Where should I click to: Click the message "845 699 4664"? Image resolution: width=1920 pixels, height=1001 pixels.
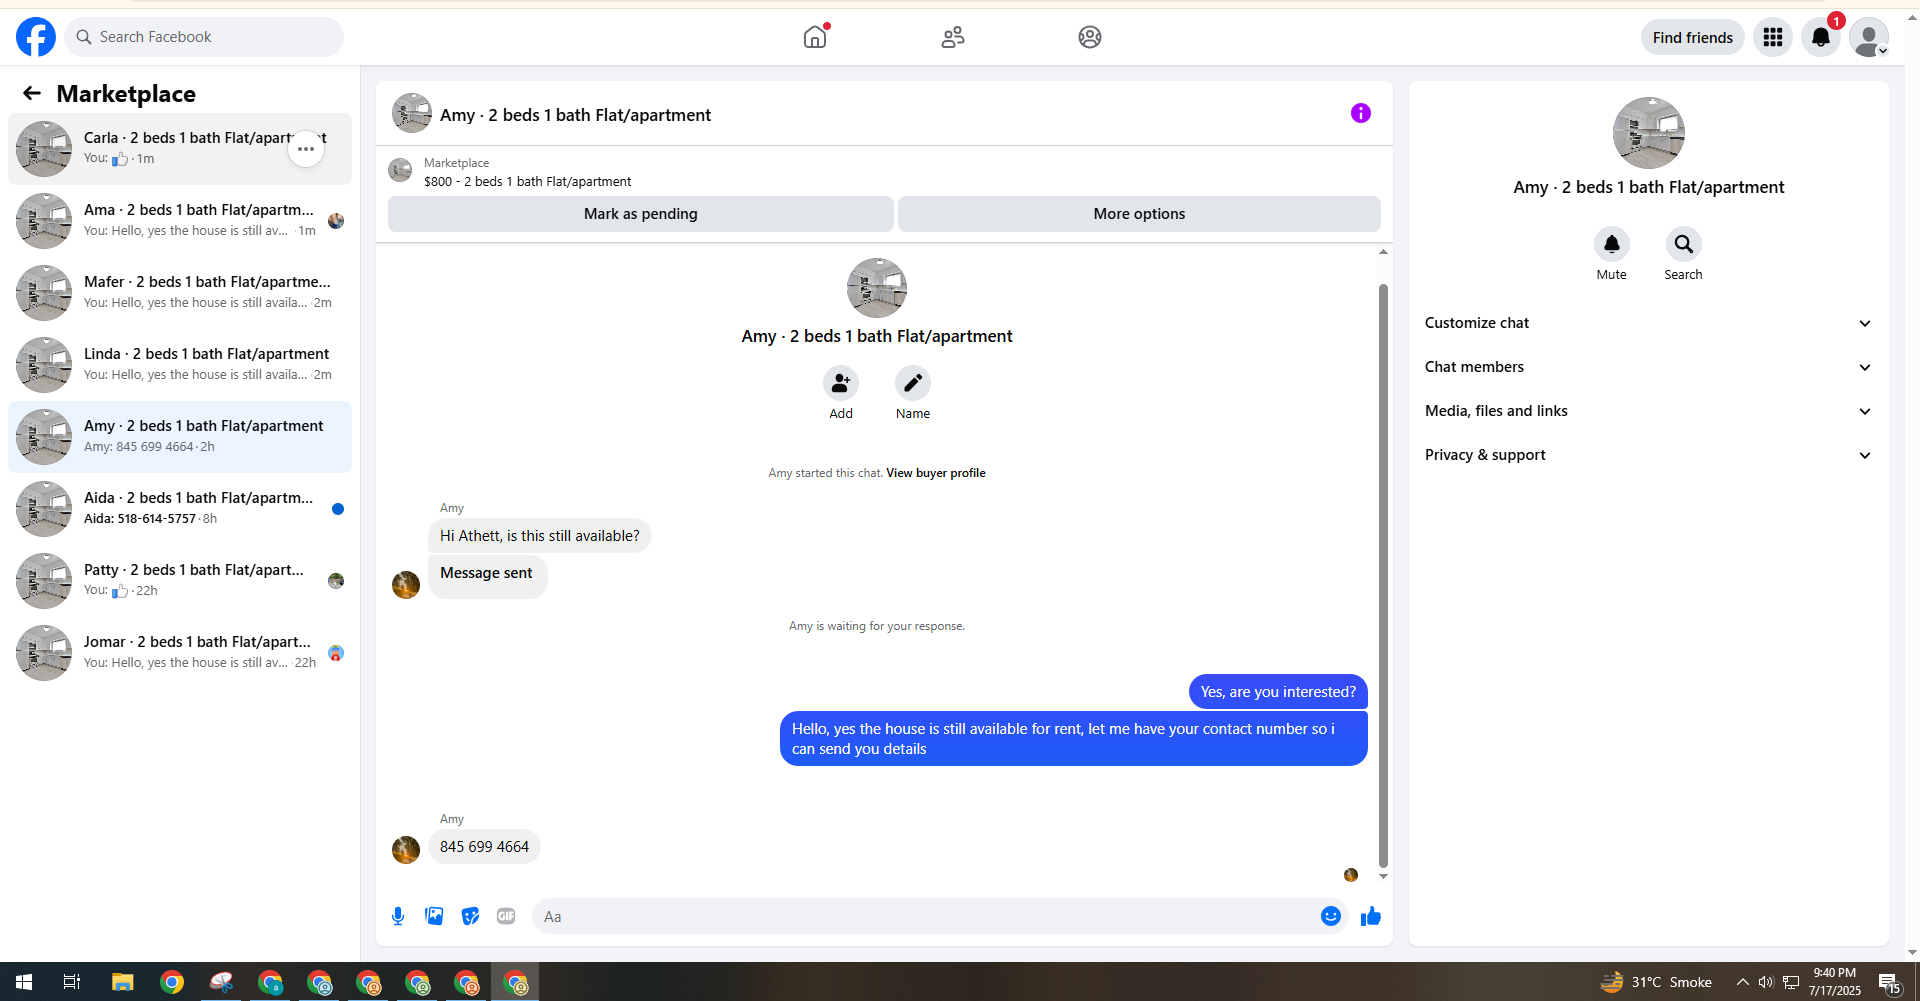(484, 847)
